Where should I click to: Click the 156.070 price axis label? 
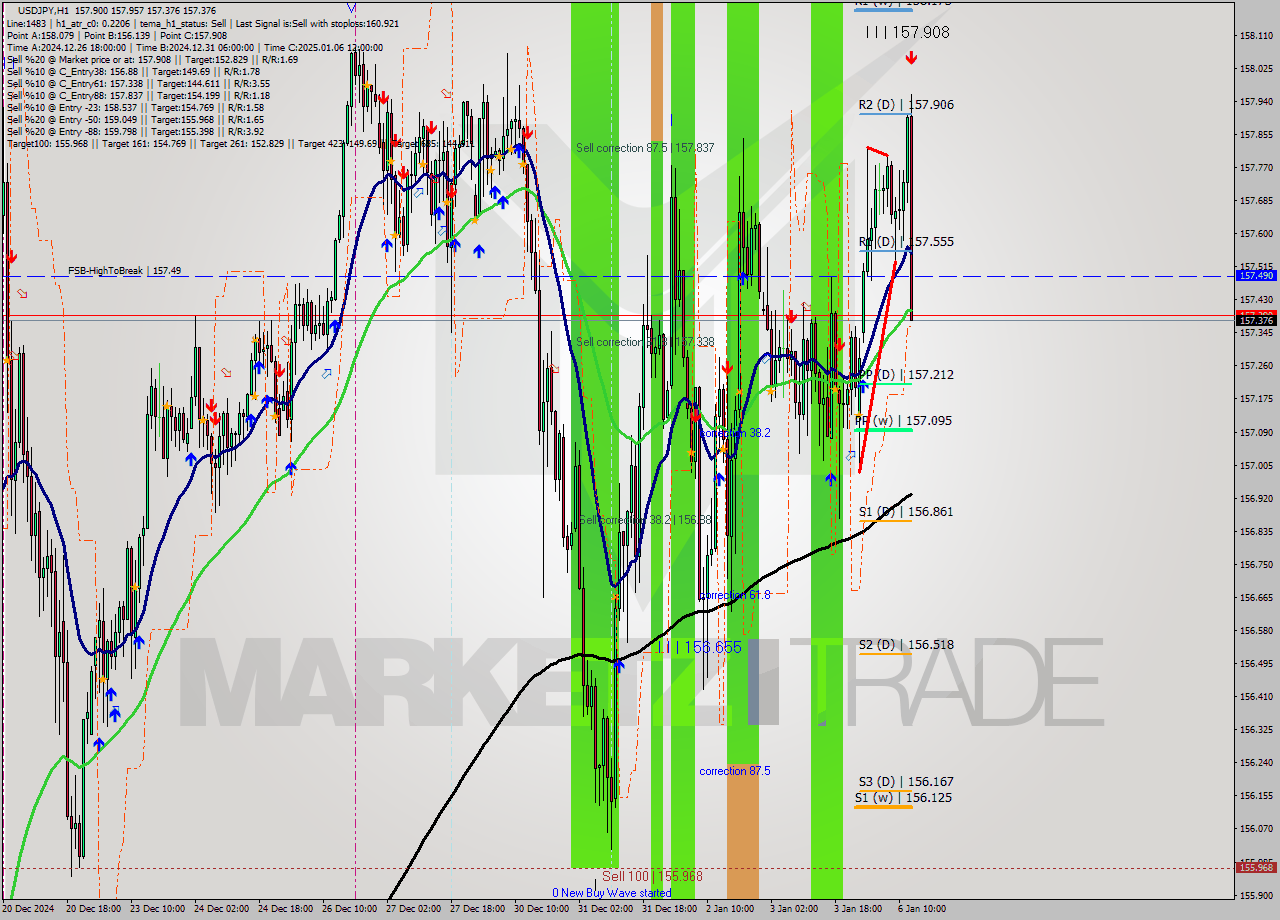click(1256, 828)
